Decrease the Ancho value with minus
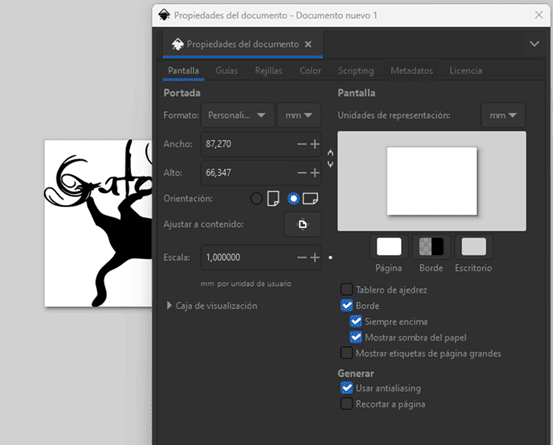 click(x=302, y=144)
